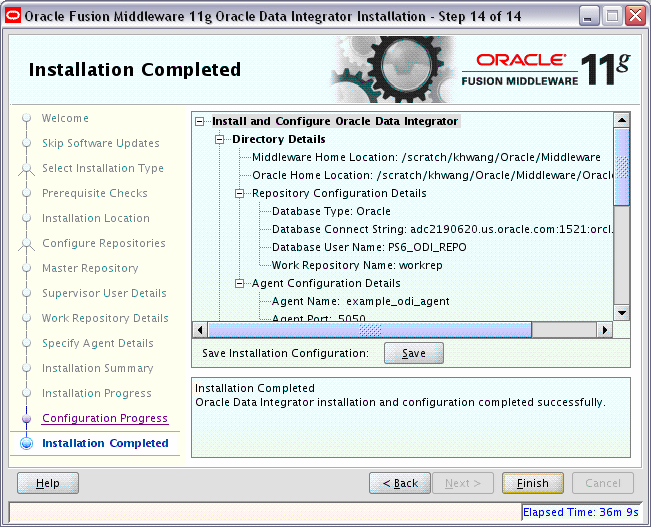Collapse Repository Configuration Details node
This screenshot has height=527, width=651.
click(x=241, y=194)
